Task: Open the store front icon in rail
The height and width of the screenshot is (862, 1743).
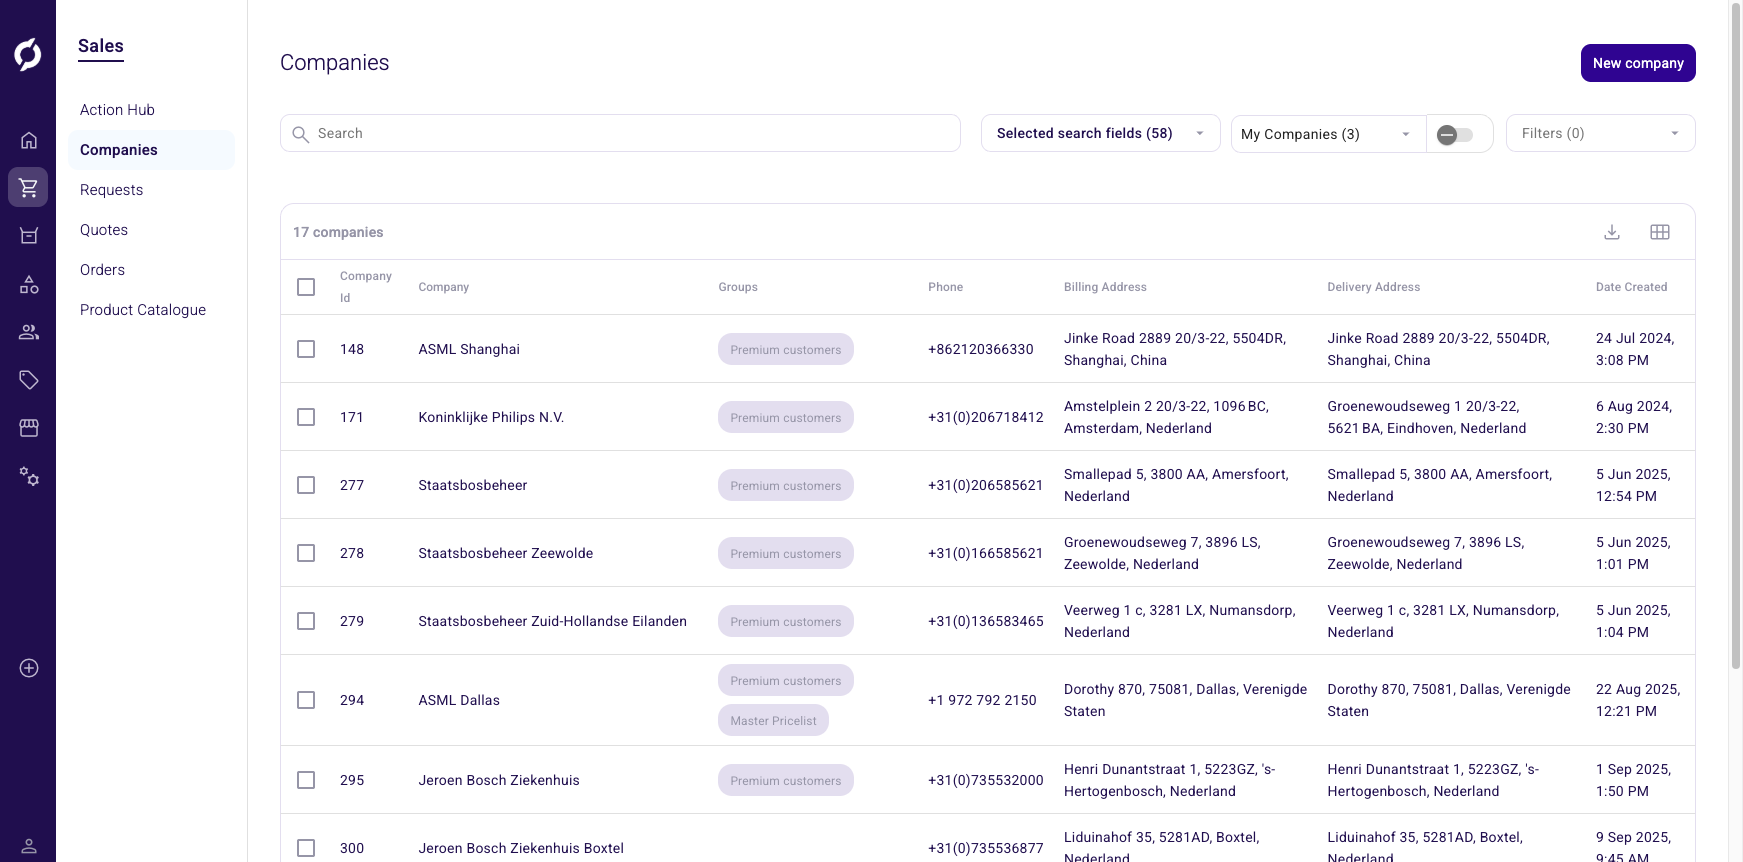Action: tap(29, 428)
